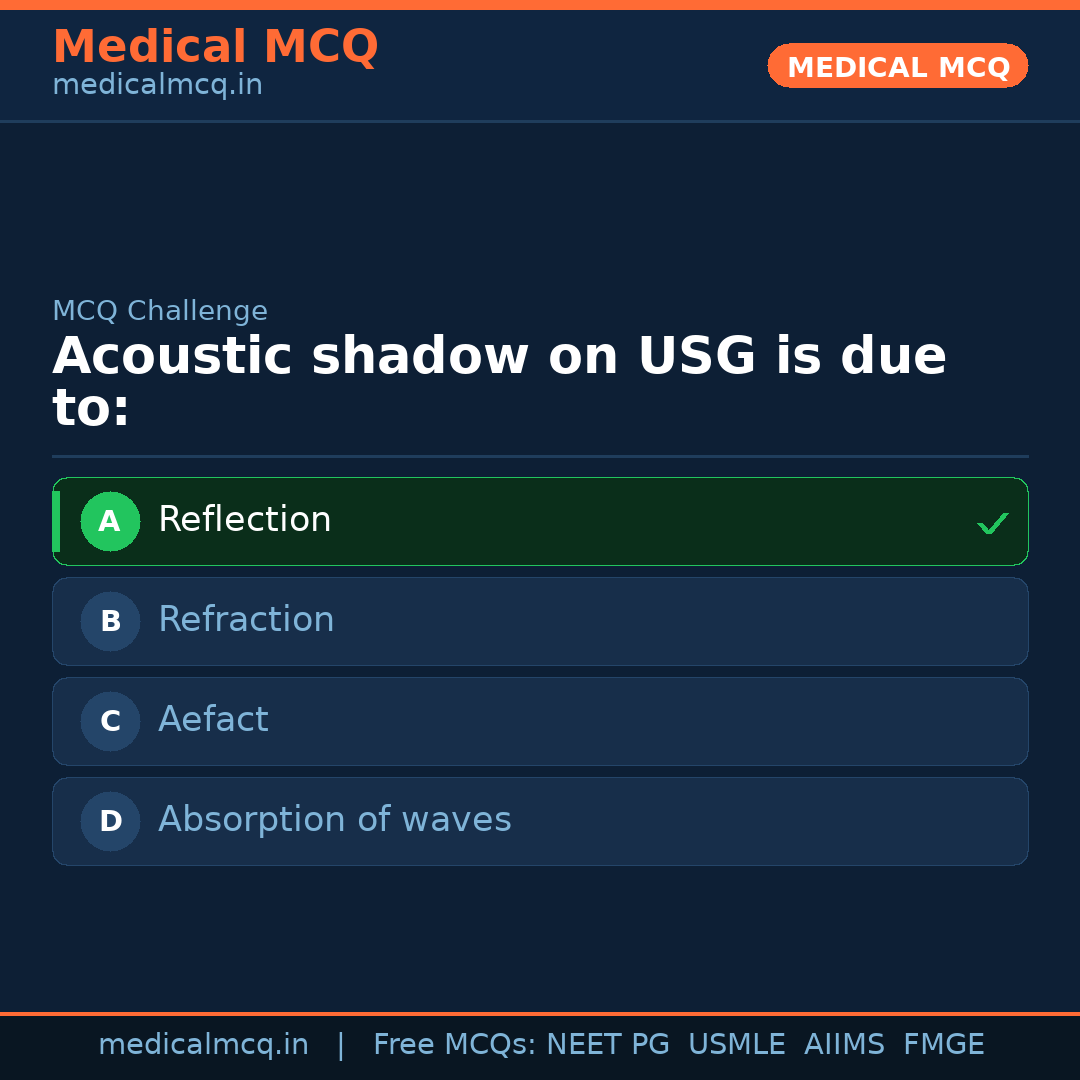1080x1080 pixels.
Task: Select the Absorption of waves option
Action: (x=540, y=821)
